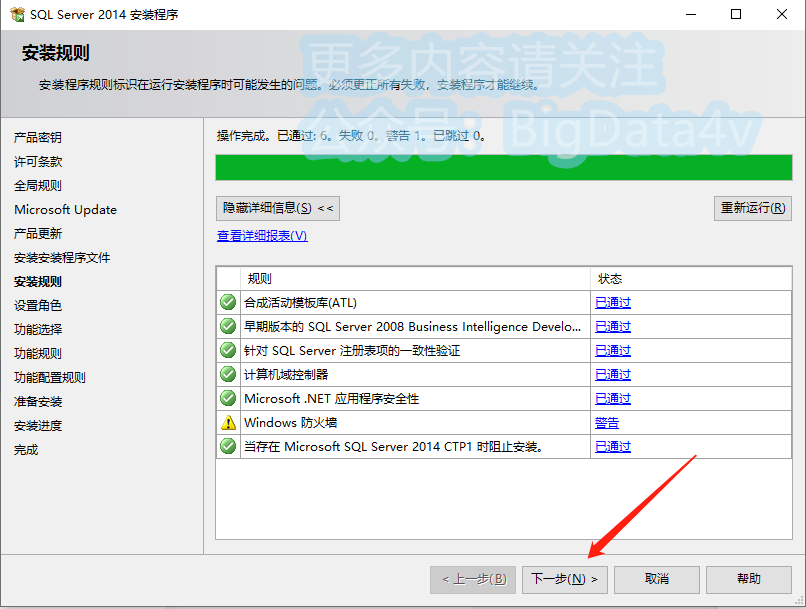Screen dimensions: 806x609
Task: Click 规则 column header
Action: pos(415,279)
